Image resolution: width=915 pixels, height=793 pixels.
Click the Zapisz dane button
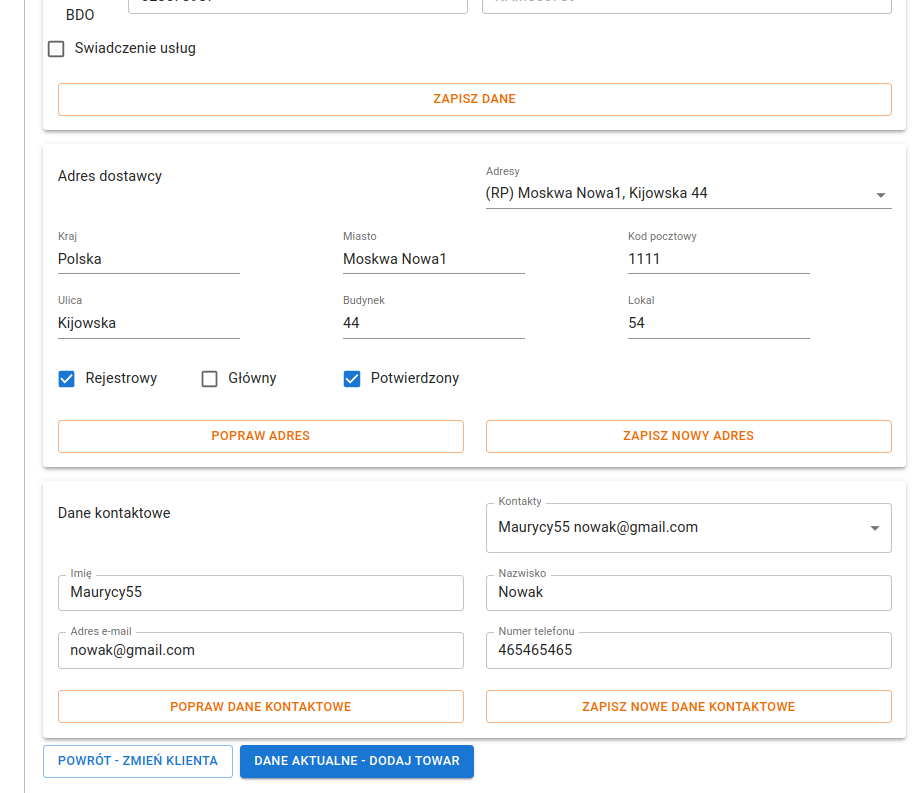[x=474, y=99]
